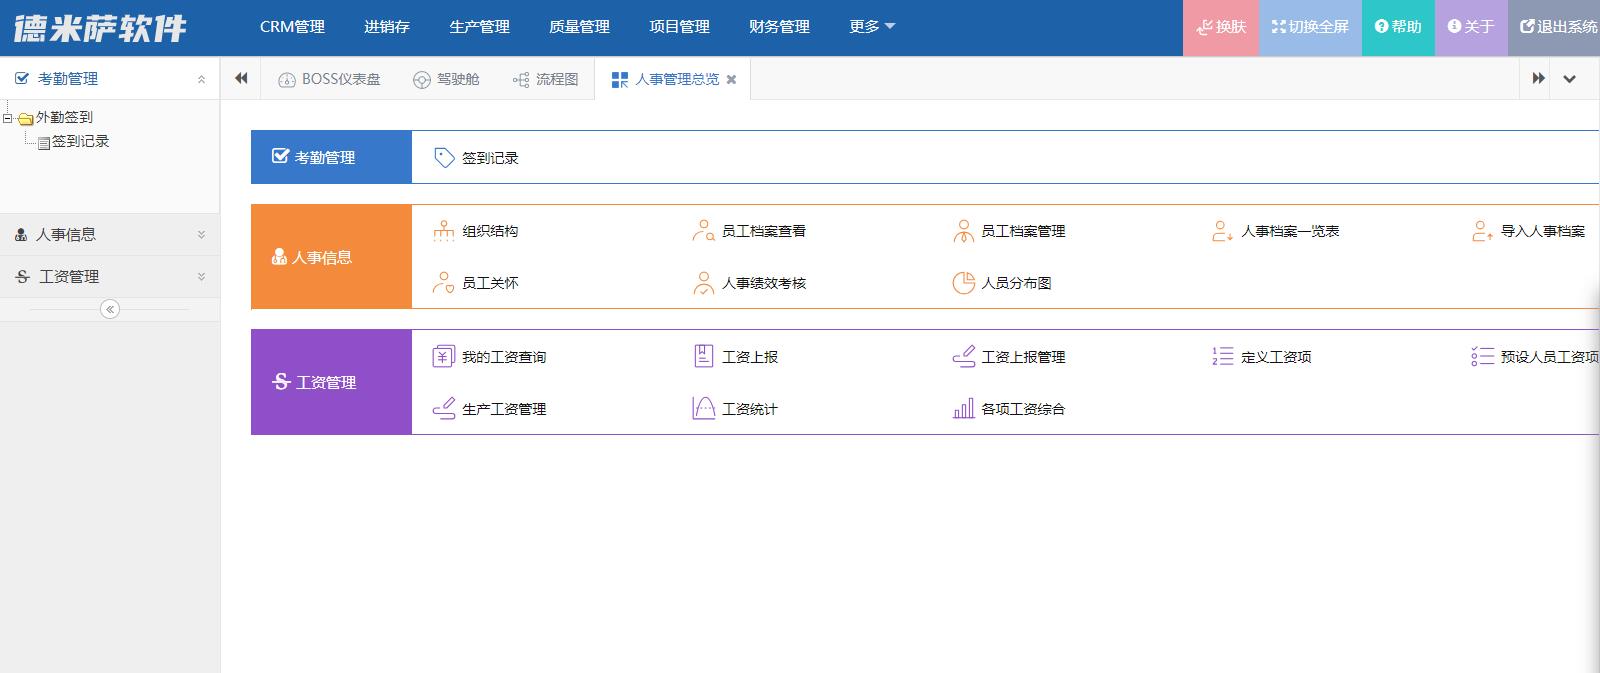The height and width of the screenshot is (673, 1600).
Task: Switch to fullscreen with 切换全屏
Action: pyautogui.click(x=1310, y=27)
